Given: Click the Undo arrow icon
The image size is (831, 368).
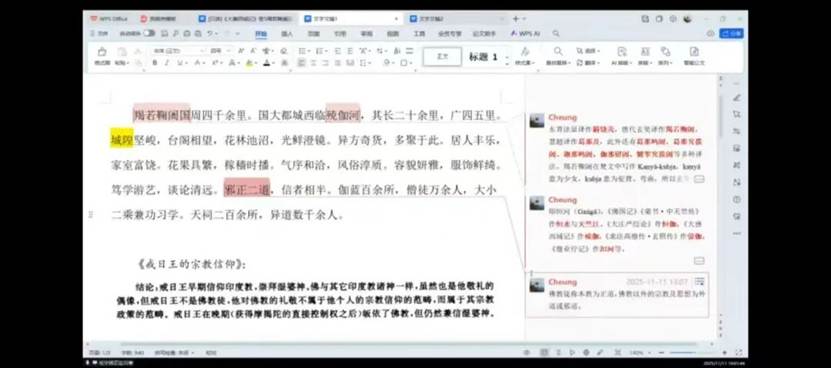Looking at the screenshot, I should (x=210, y=33).
